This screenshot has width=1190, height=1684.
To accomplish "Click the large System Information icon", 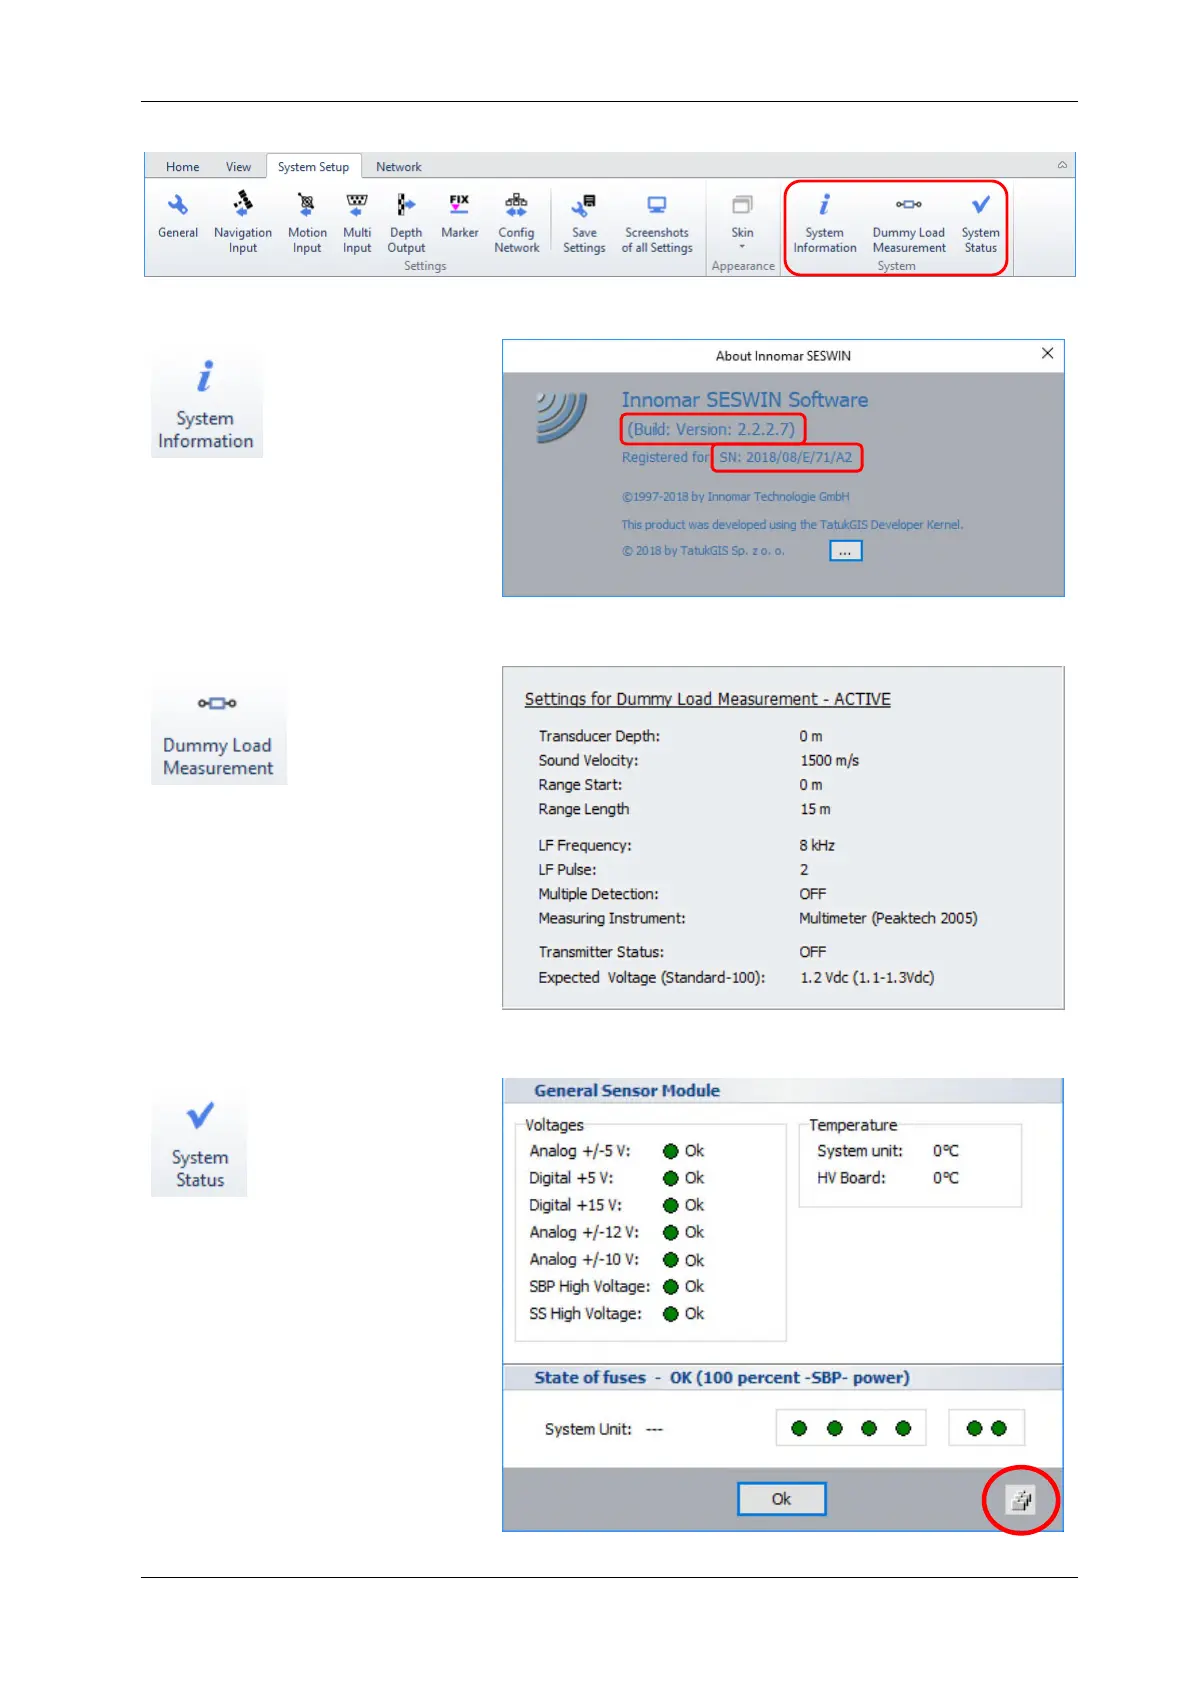I will (x=206, y=404).
